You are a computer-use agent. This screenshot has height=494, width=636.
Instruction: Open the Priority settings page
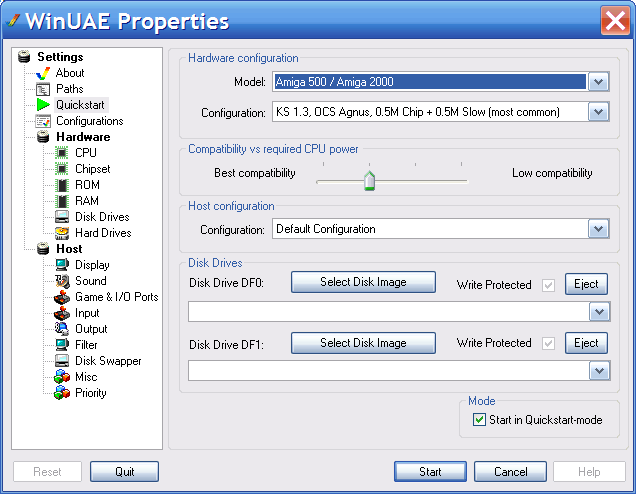pos(90,393)
